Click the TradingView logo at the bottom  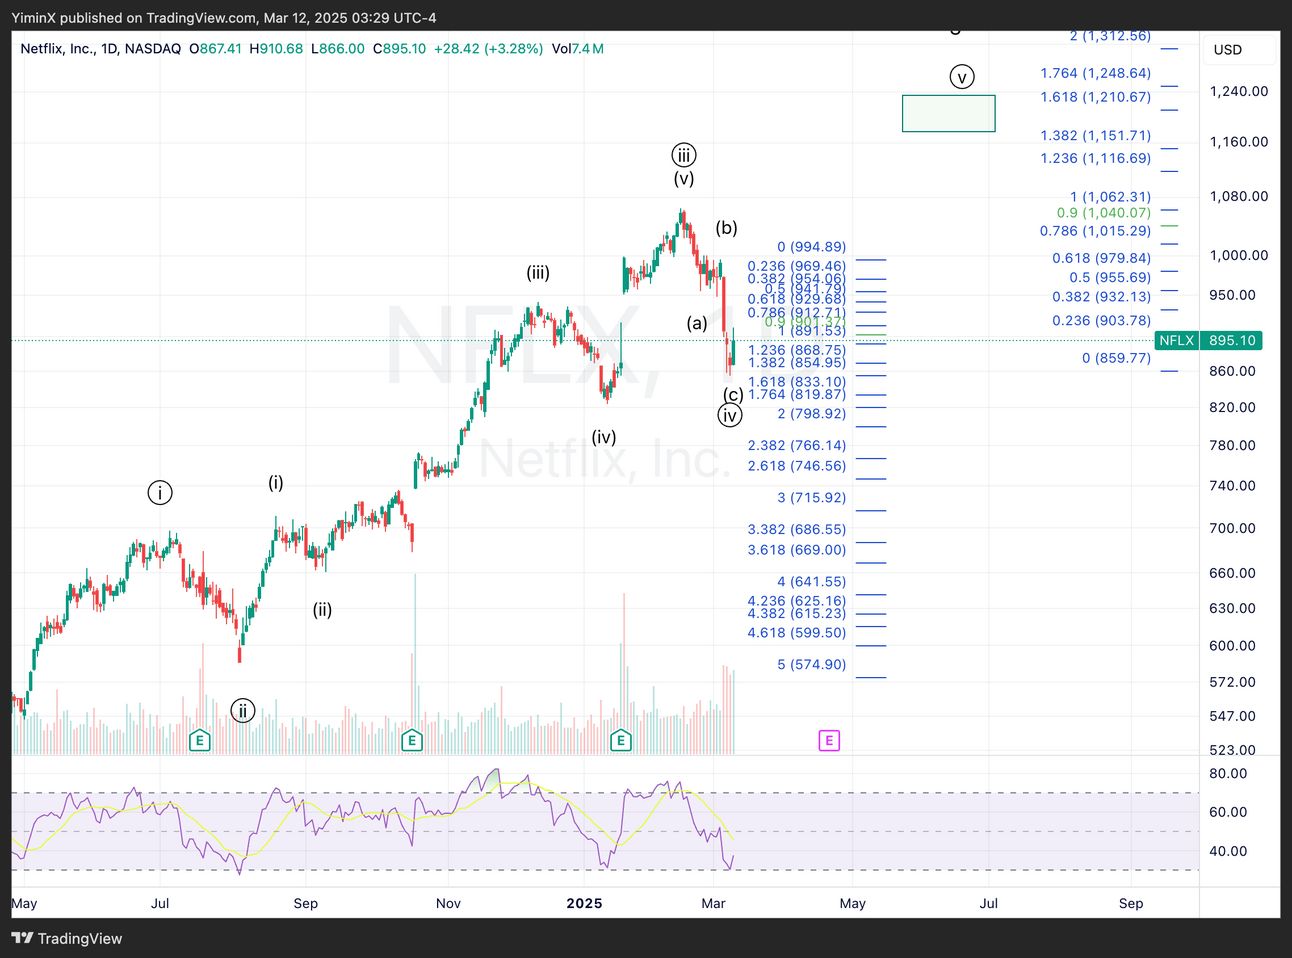point(66,938)
